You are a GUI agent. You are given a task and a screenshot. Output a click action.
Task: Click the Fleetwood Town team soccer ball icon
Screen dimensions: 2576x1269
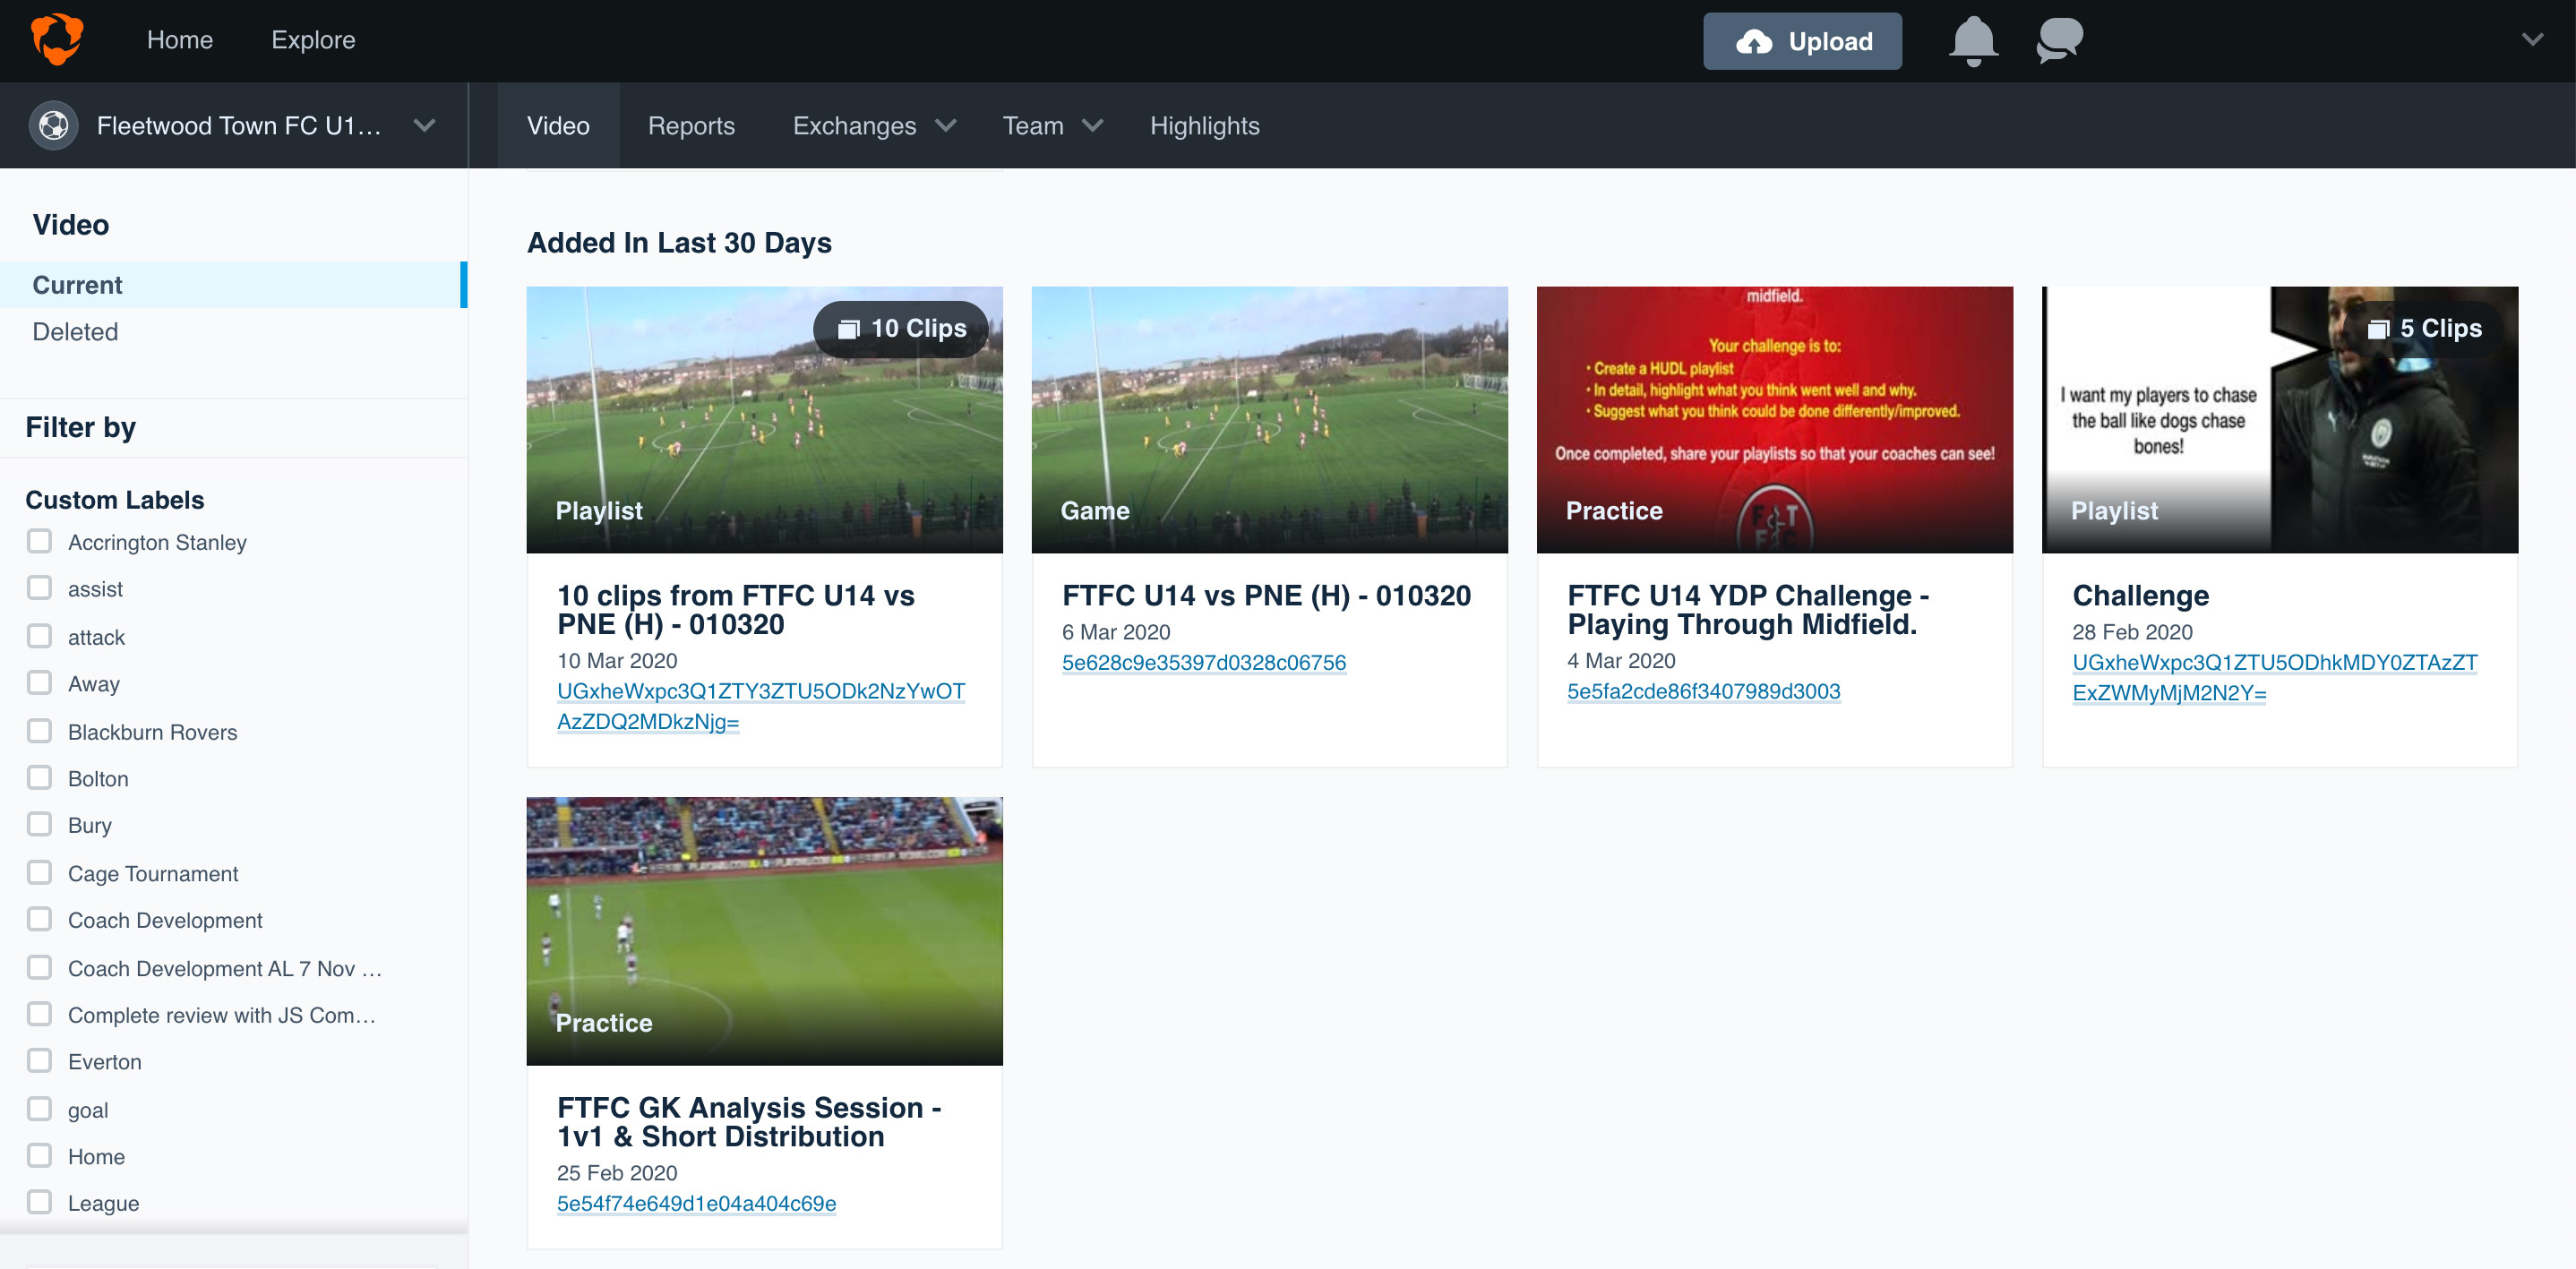coord(53,126)
